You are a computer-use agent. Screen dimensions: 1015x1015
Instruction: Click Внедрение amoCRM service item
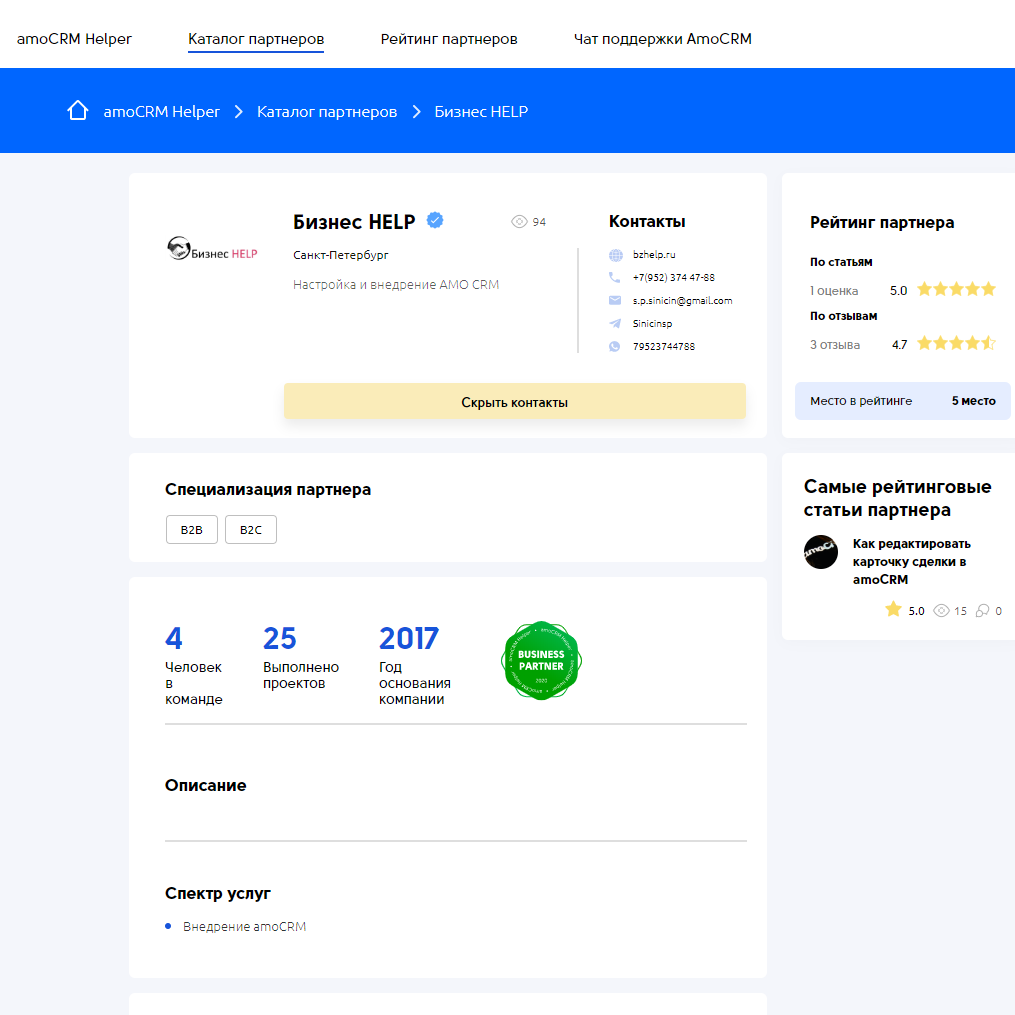[244, 926]
